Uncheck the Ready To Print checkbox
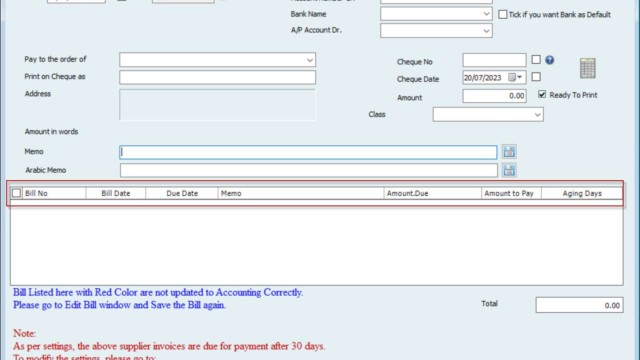The width and height of the screenshot is (640, 360). pyautogui.click(x=542, y=94)
